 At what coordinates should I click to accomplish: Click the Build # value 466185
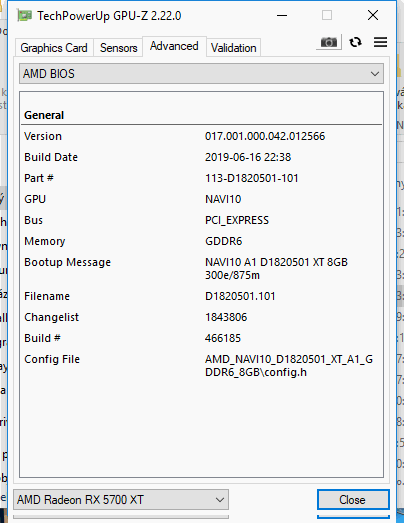(223, 338)
